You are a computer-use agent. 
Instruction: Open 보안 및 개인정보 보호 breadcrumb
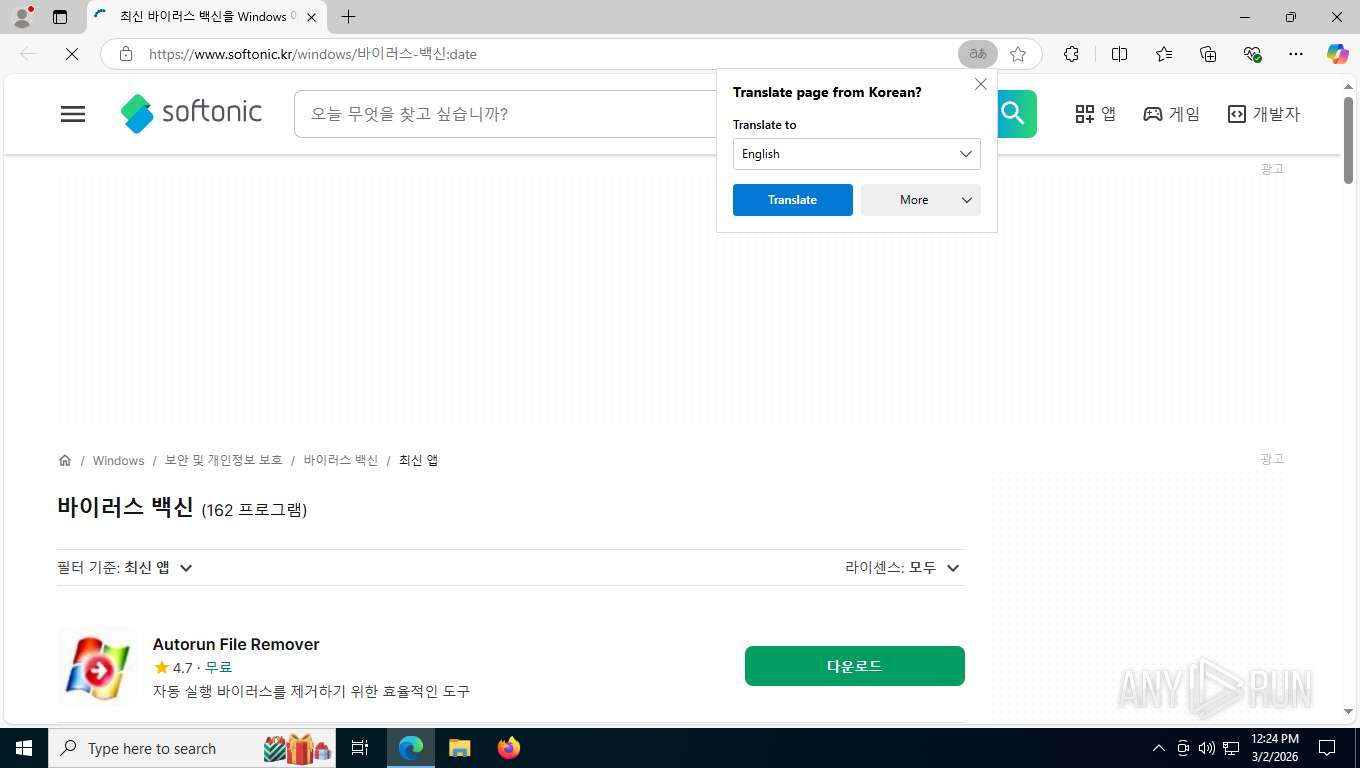coord(224,460)
